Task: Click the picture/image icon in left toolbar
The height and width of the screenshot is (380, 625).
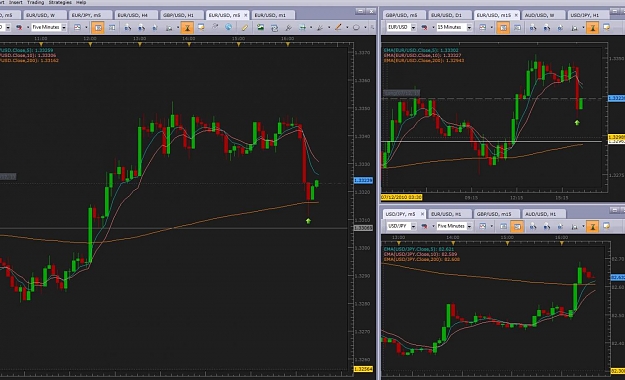Action: coord(260,27)
